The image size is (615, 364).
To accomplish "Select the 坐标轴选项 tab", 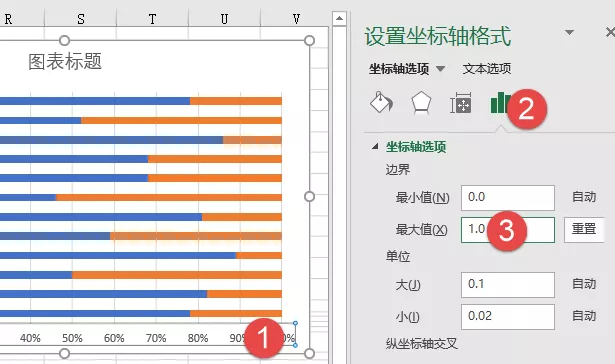I will coord(399,69).
